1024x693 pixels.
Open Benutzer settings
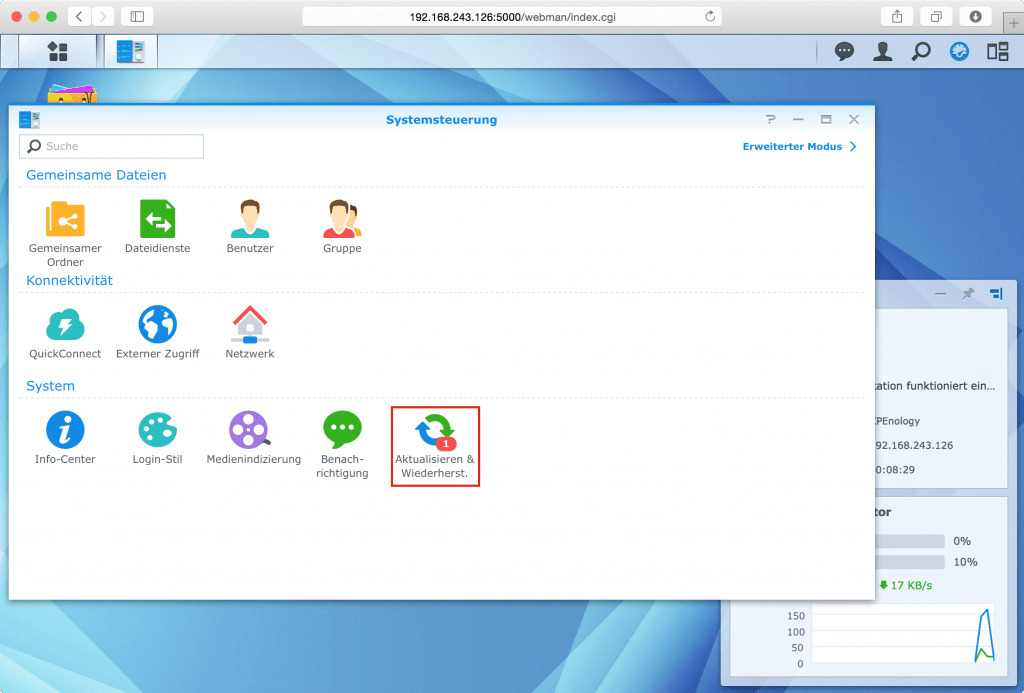tap(250, 227)
